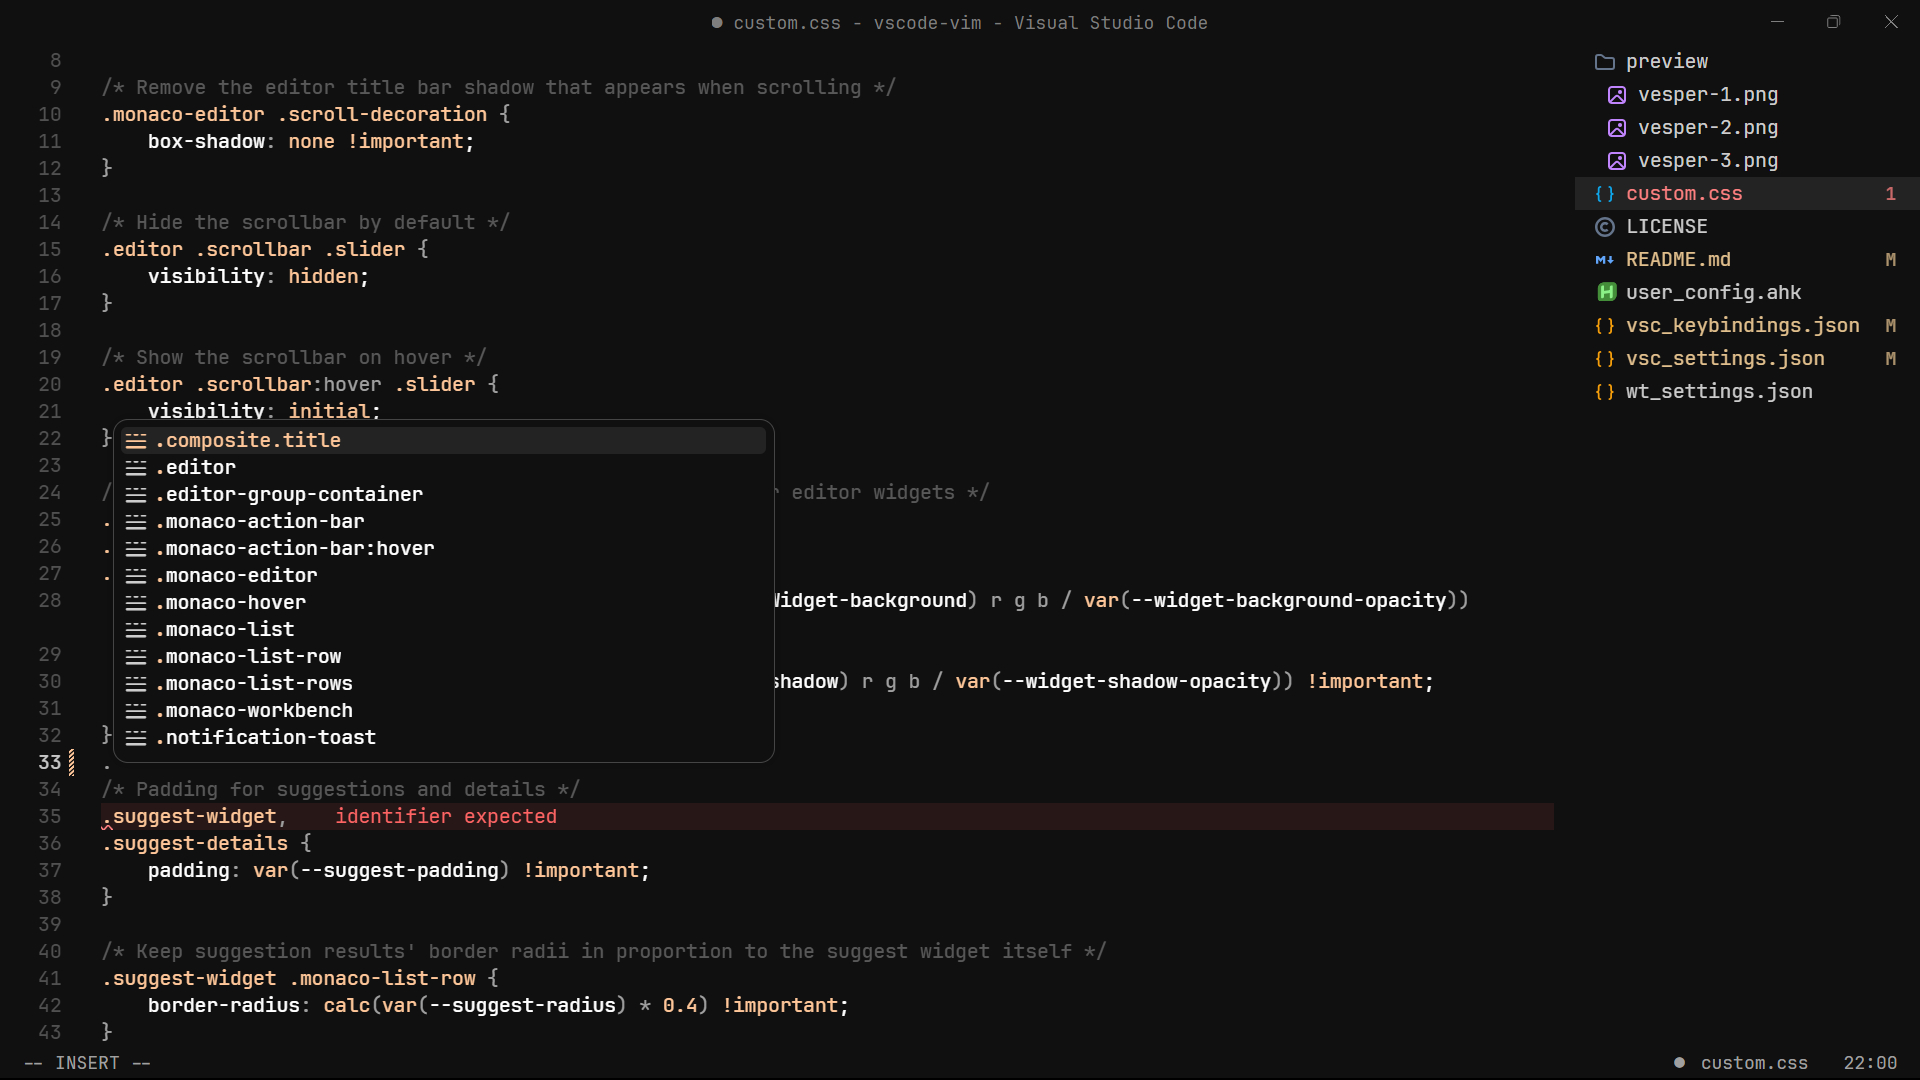This screenshot has width=1920, height=1080.
Task: Click the icon beside .monaco-workbench suggestion
Action: (136, 711)
